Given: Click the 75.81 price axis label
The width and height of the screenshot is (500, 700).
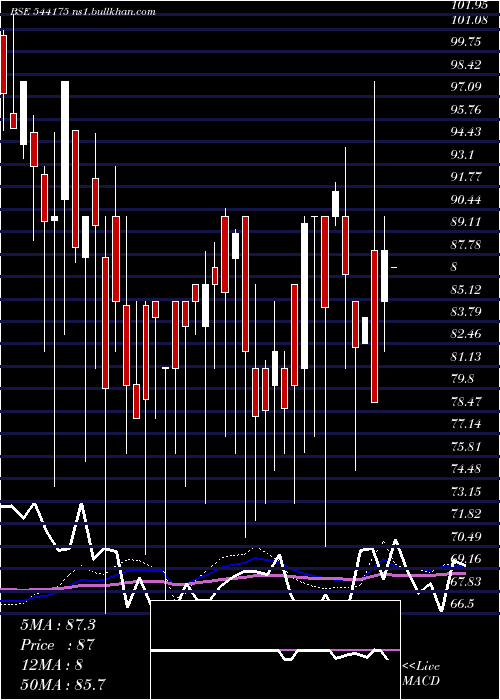Looking at the screenshot, I should pos(467,446).
